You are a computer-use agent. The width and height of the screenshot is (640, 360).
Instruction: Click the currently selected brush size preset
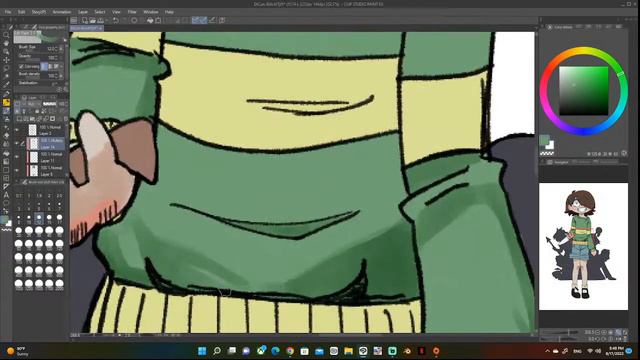(39, 218)
